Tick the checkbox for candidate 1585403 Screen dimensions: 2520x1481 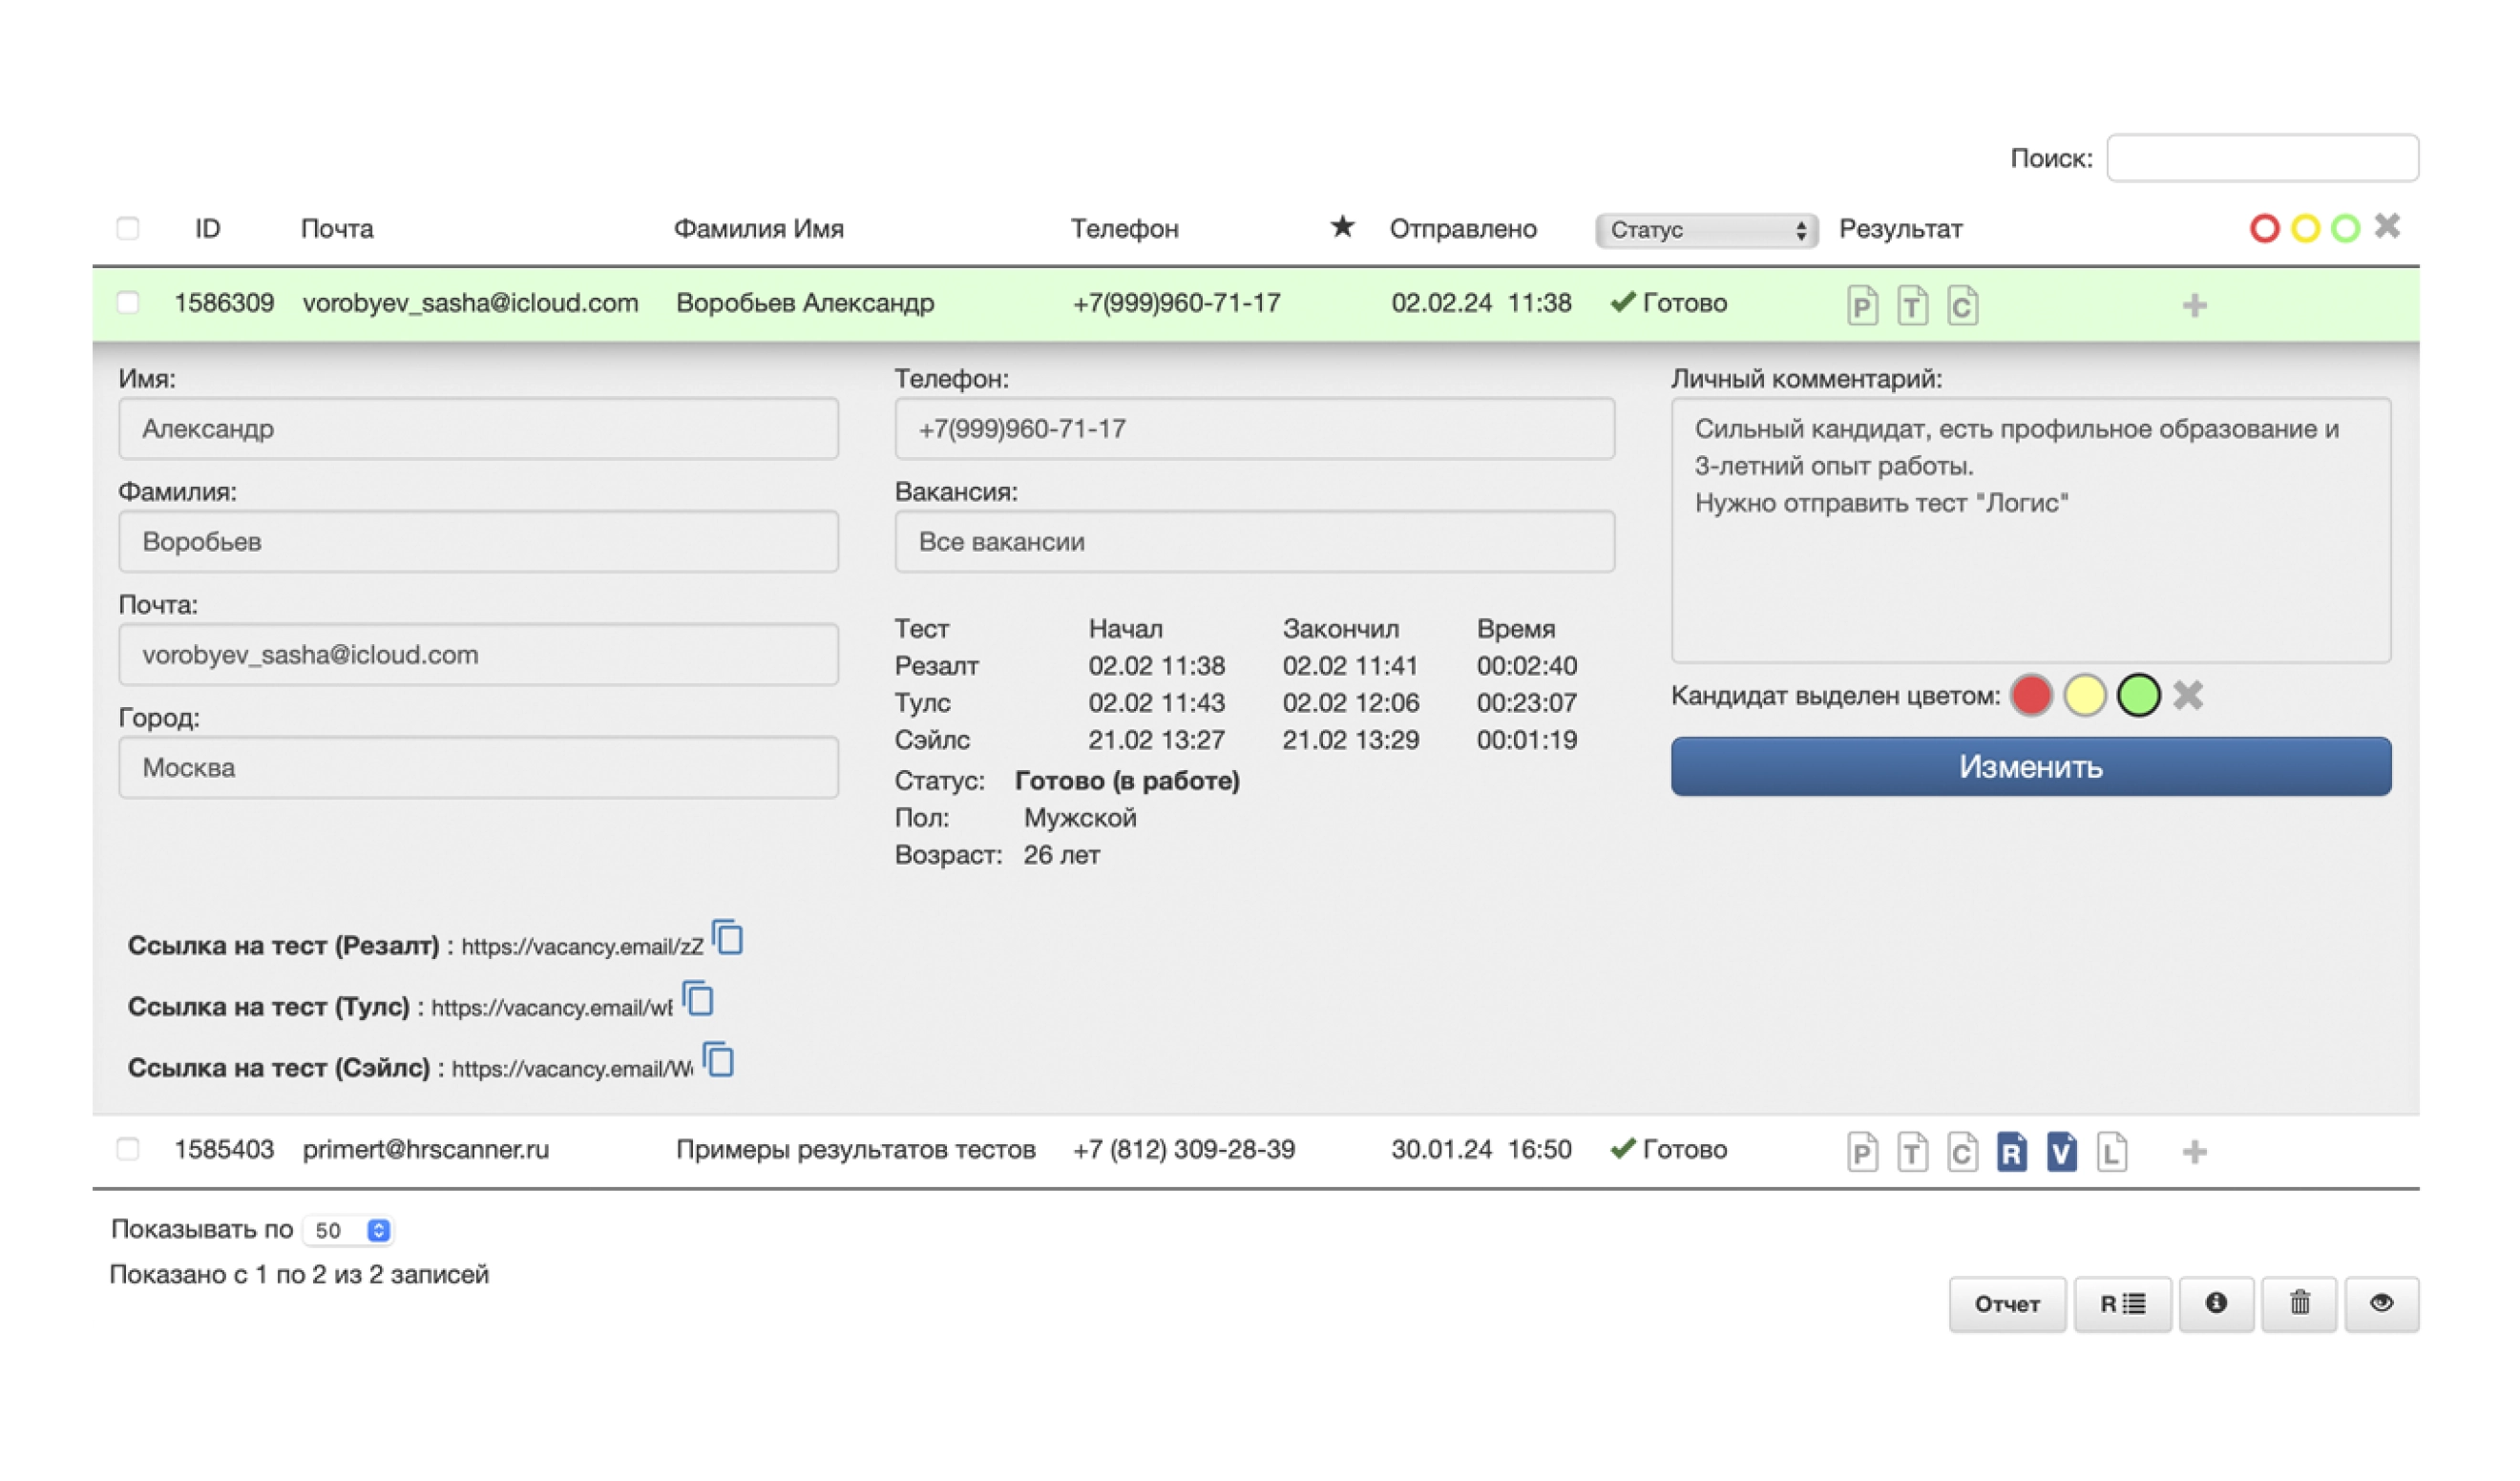[128, 1149]
